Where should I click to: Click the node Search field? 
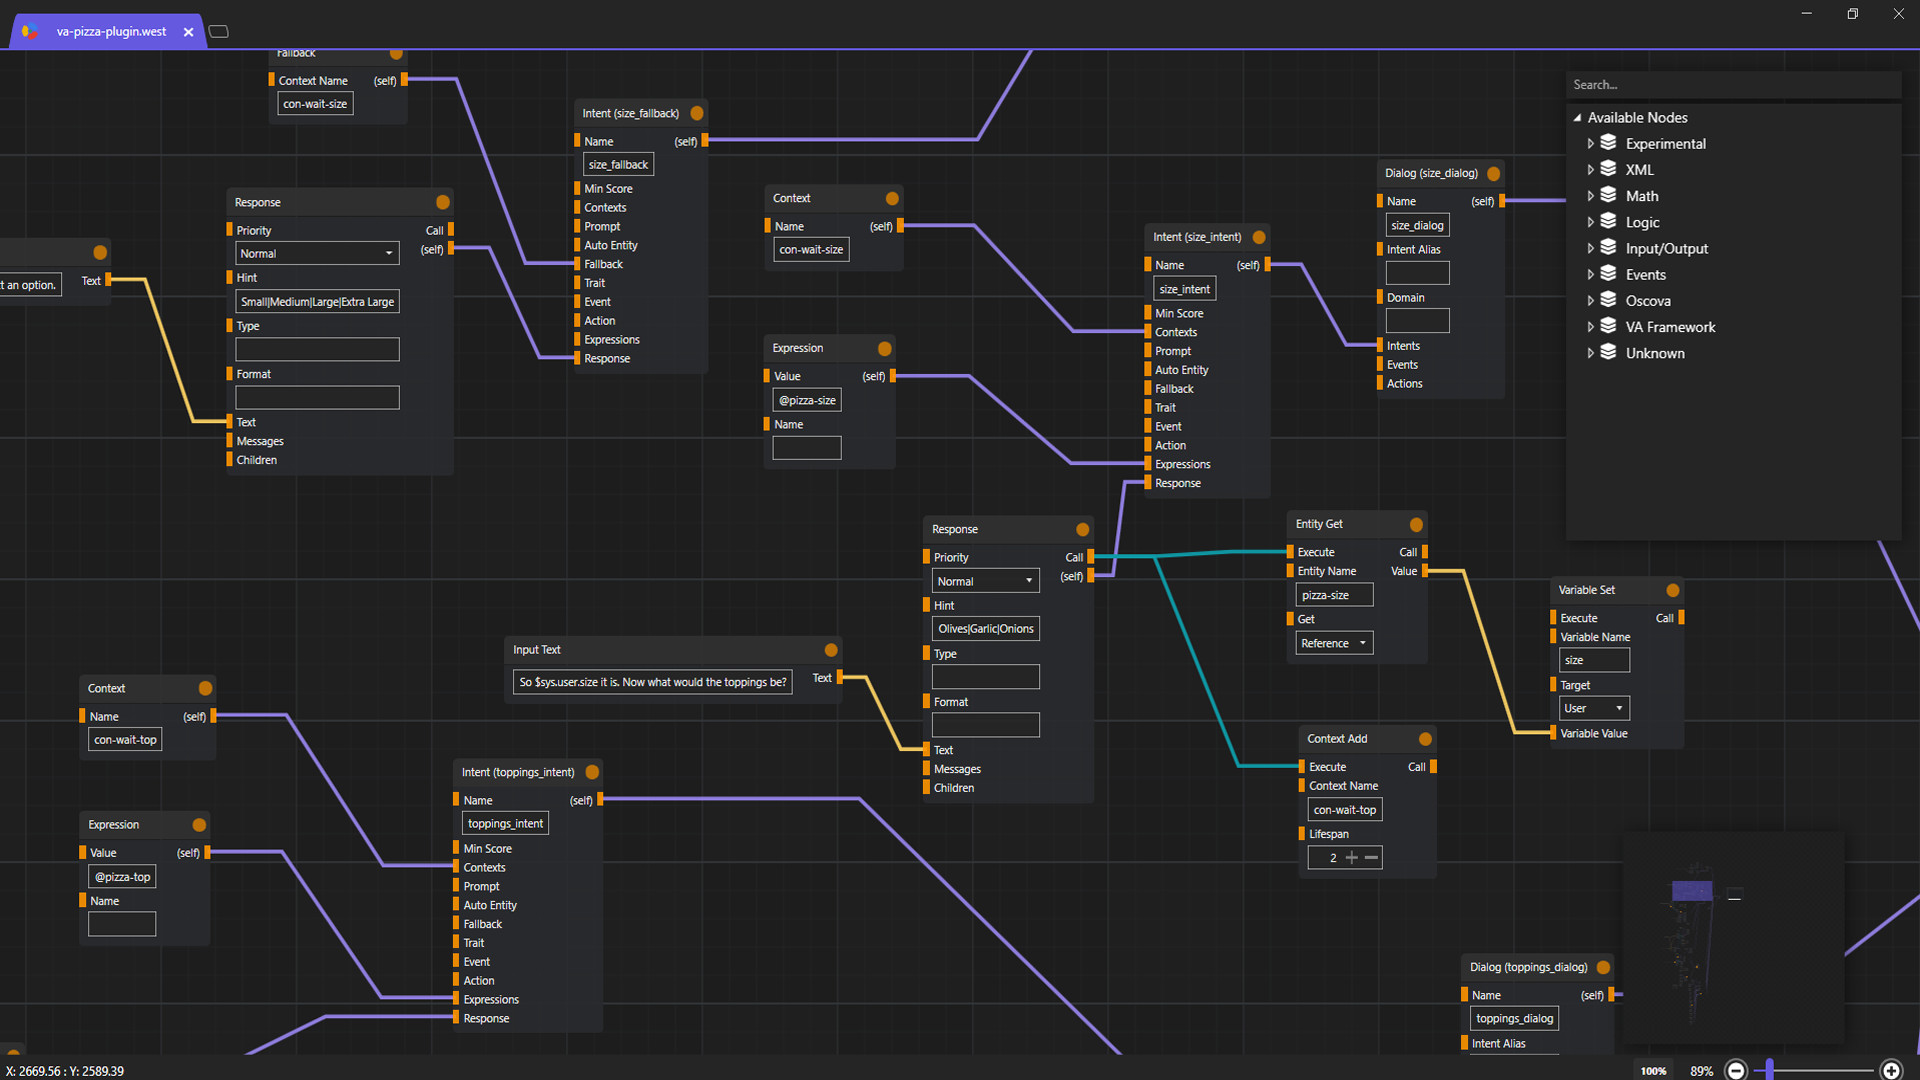pyautogui.click(x=1732, y=85)
